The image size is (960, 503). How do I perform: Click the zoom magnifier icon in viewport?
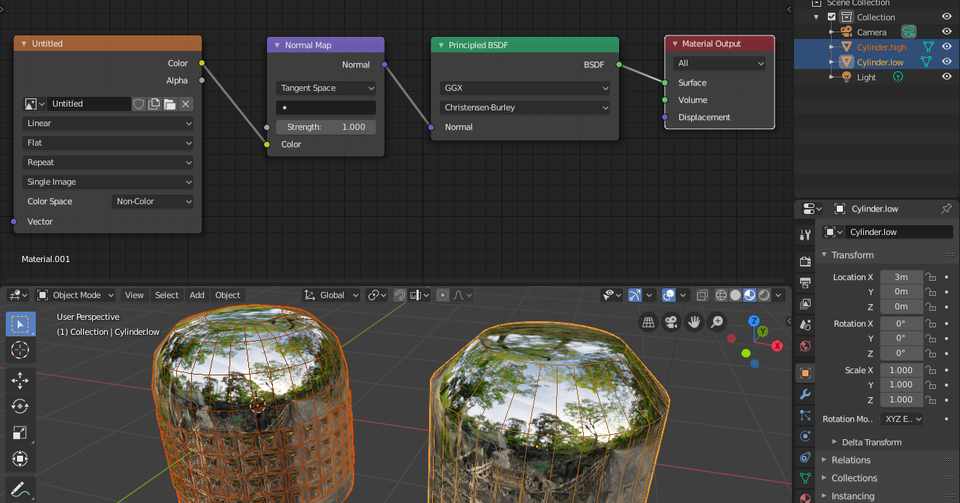click(x=717, y=322)
